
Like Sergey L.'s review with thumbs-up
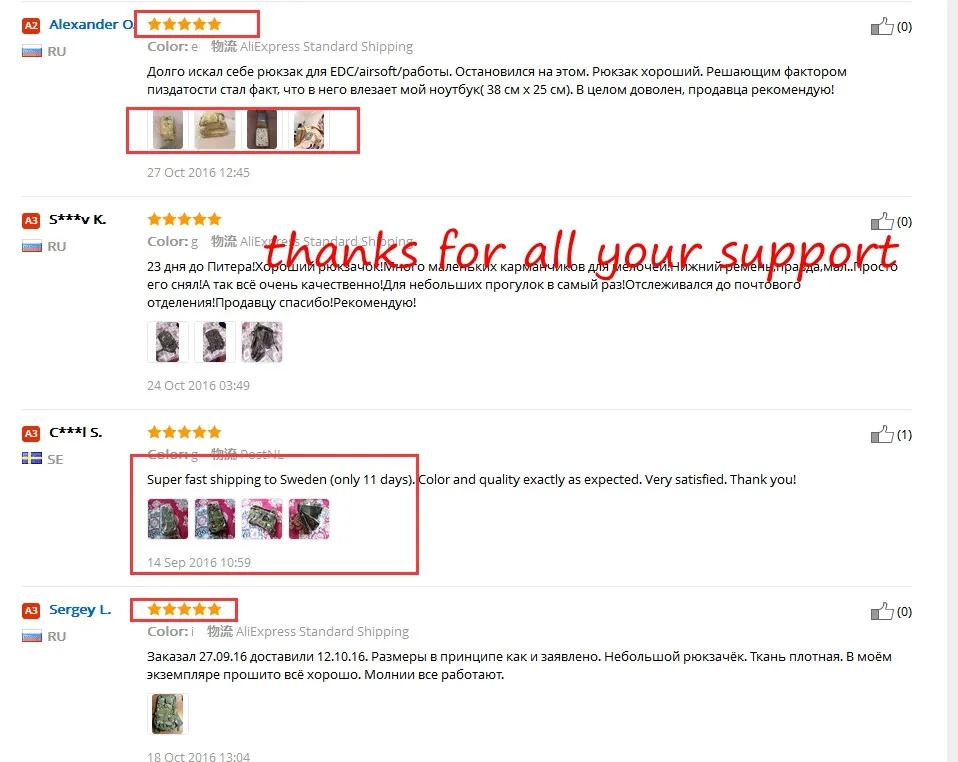click(882, 611)
